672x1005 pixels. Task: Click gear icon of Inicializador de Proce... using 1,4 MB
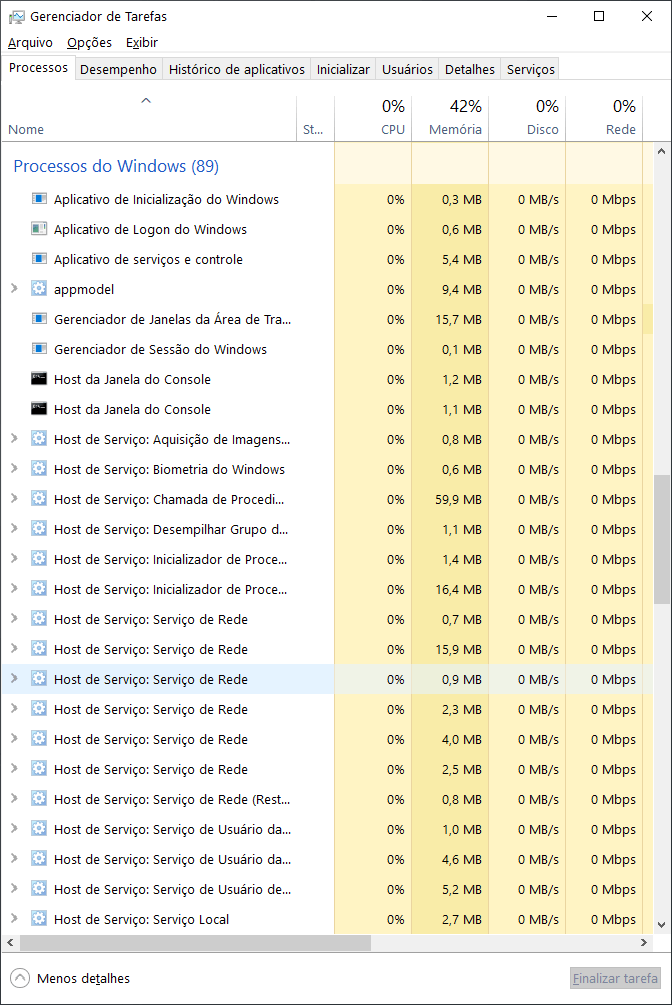(39, 558)
